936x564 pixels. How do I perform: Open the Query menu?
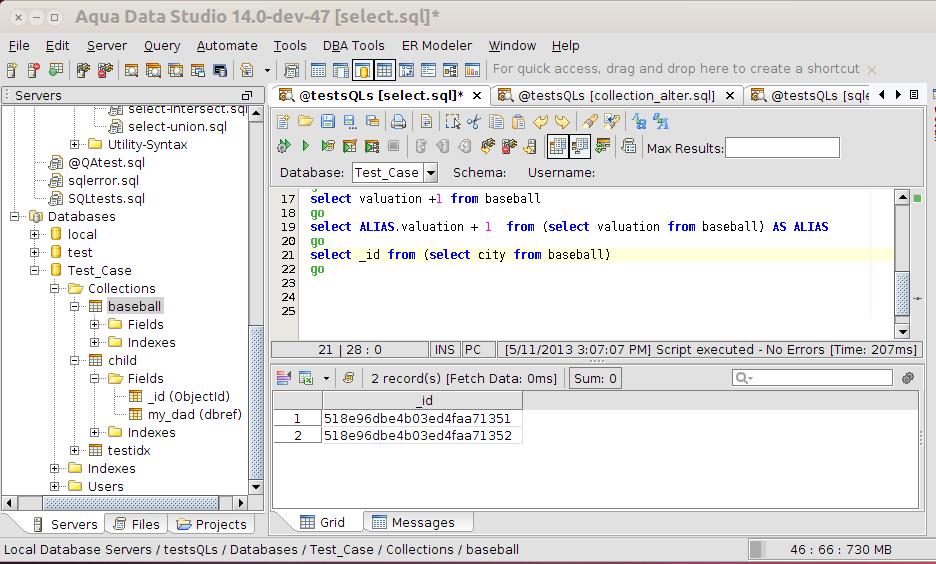[162, 46]
